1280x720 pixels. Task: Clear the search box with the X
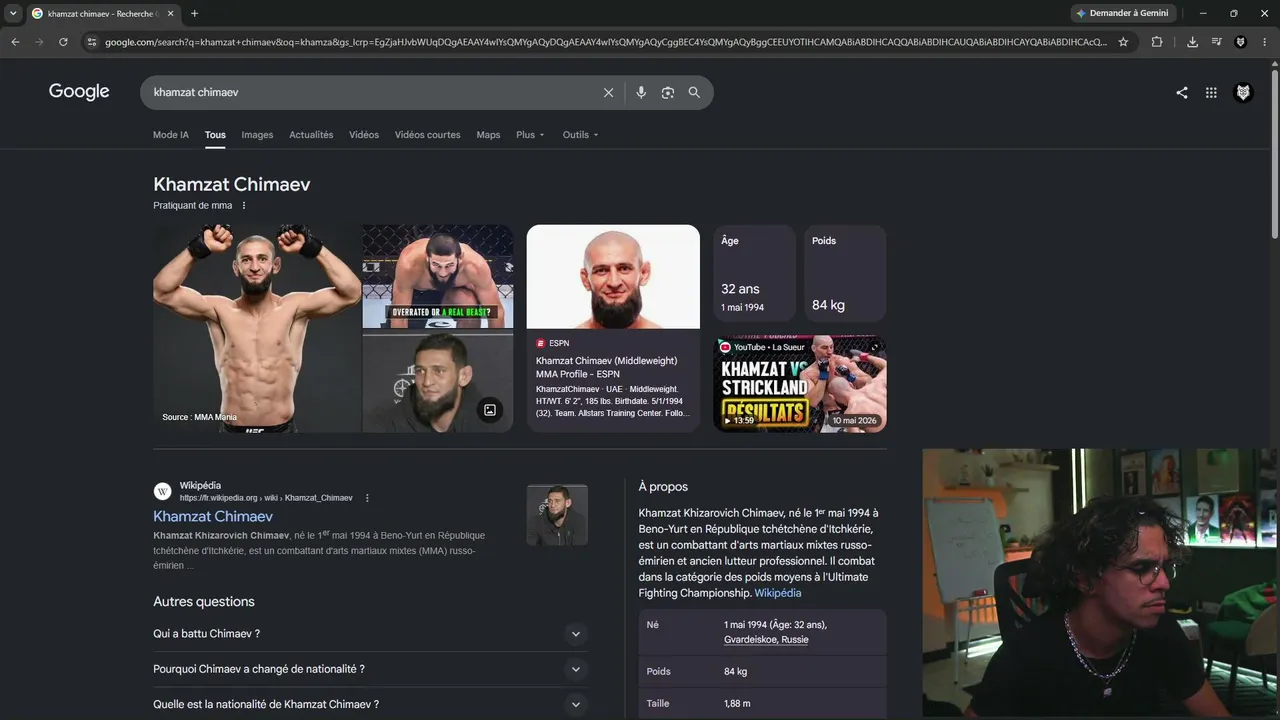coord(608,92)
